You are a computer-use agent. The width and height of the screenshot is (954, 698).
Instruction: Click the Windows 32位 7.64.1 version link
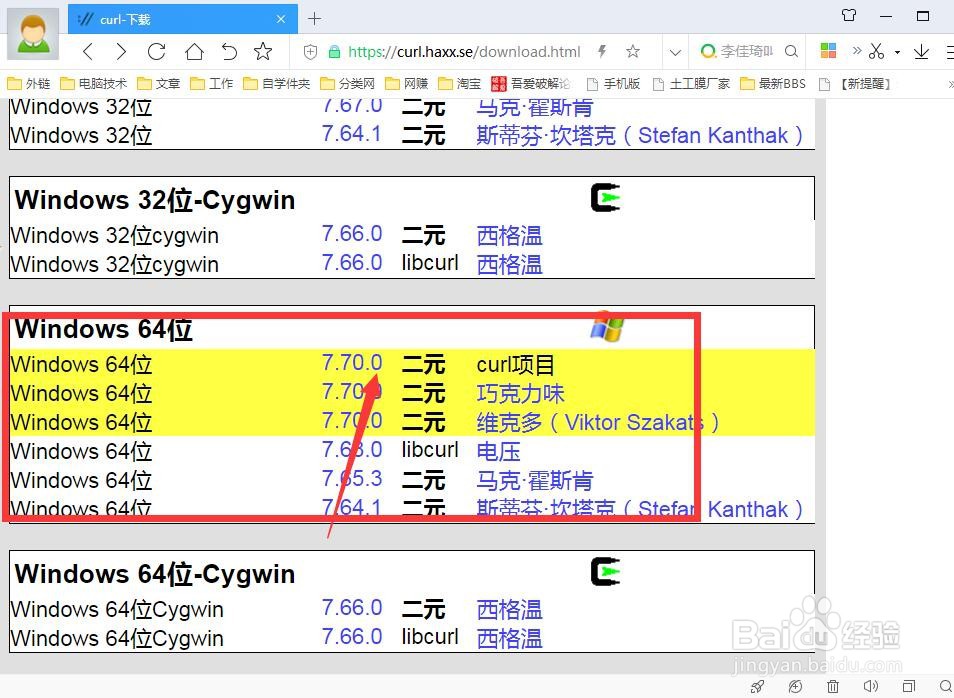pos(352,134)
